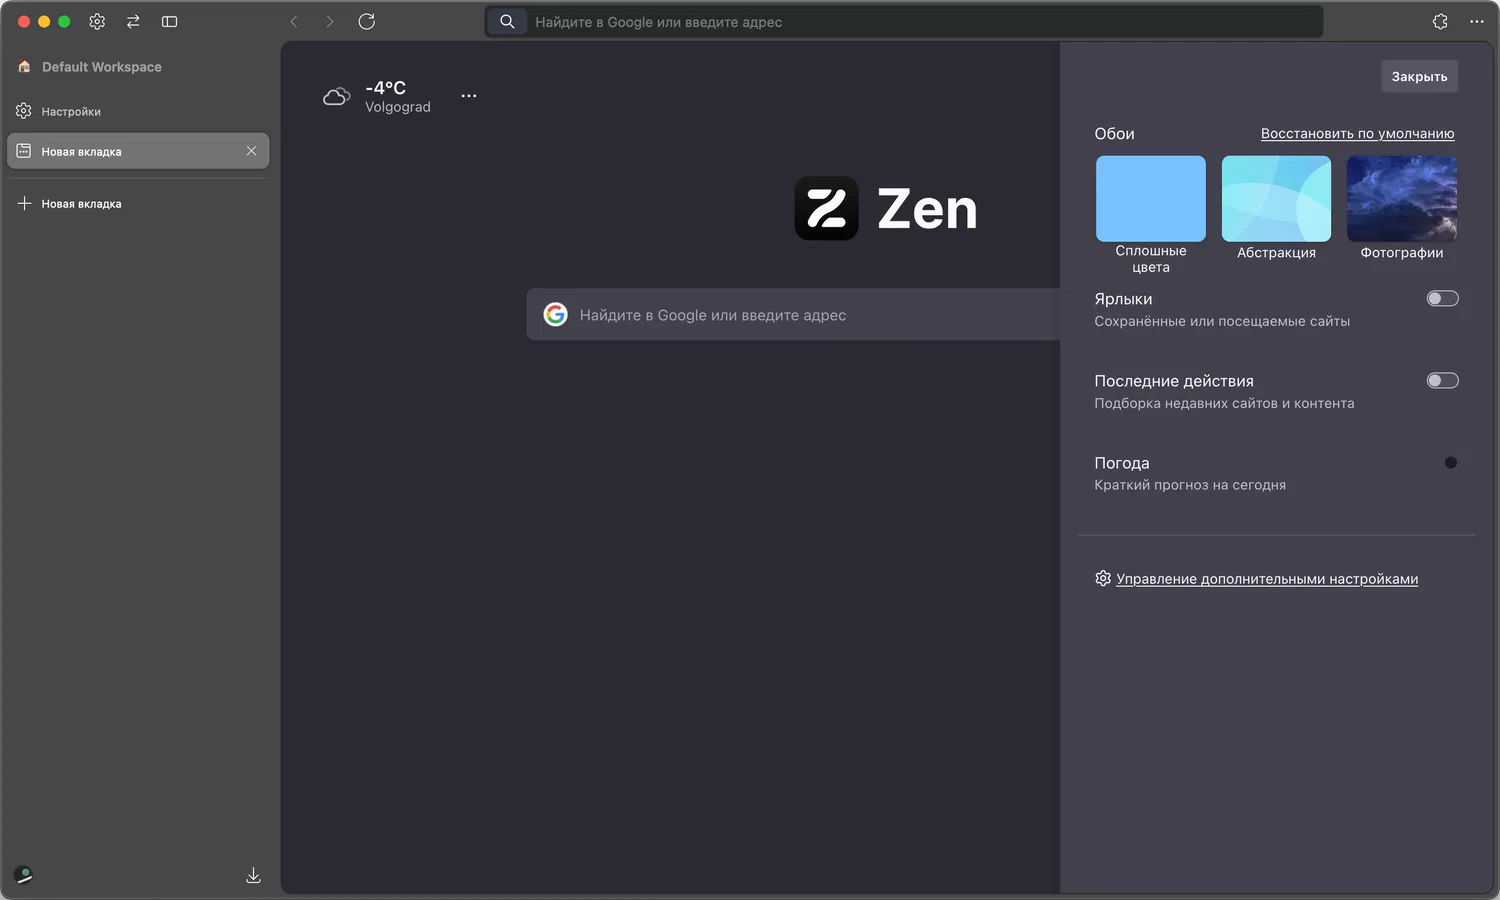Click the Zen logo icon
1500x900 pixels.
[826, 208]
